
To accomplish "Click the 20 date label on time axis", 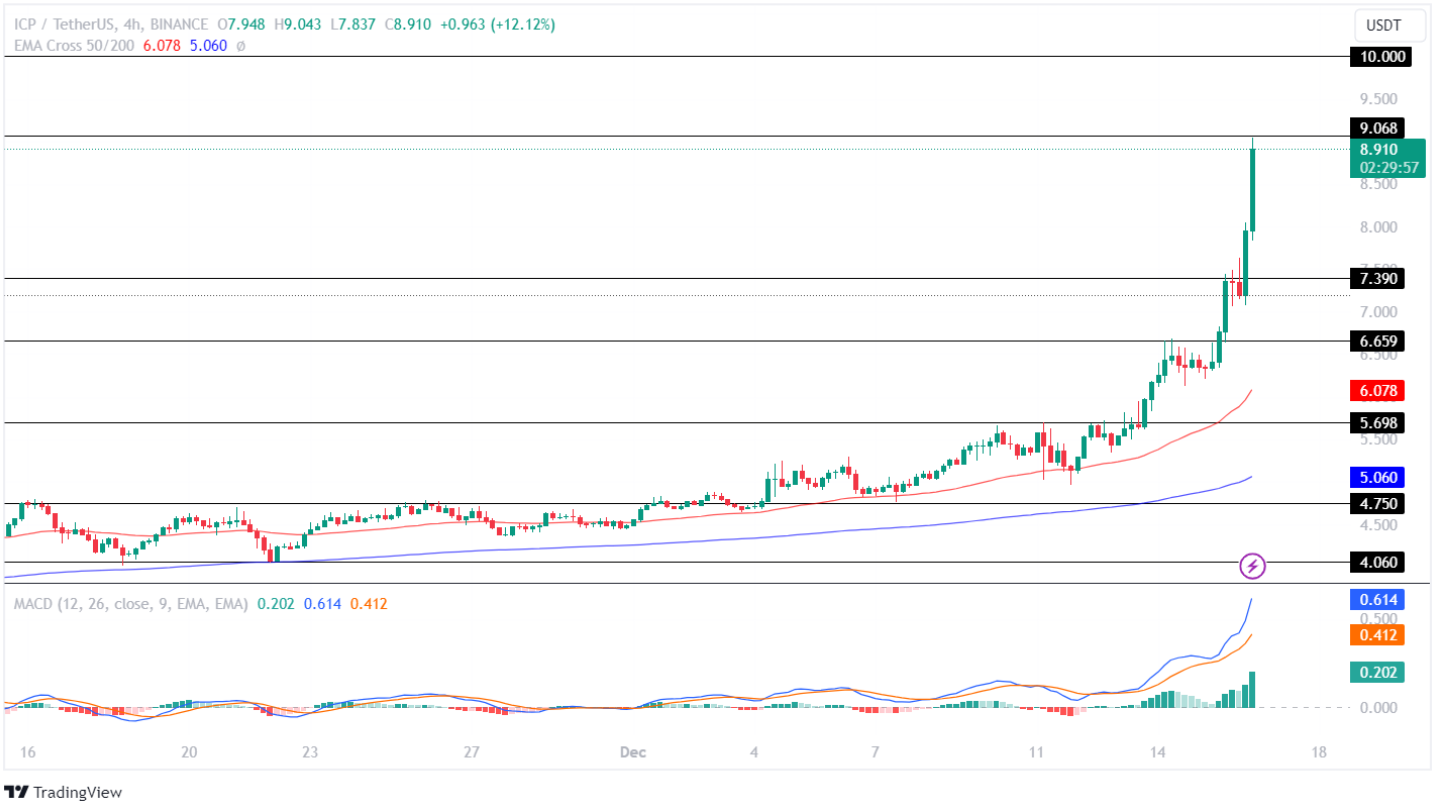I will 189,753.
